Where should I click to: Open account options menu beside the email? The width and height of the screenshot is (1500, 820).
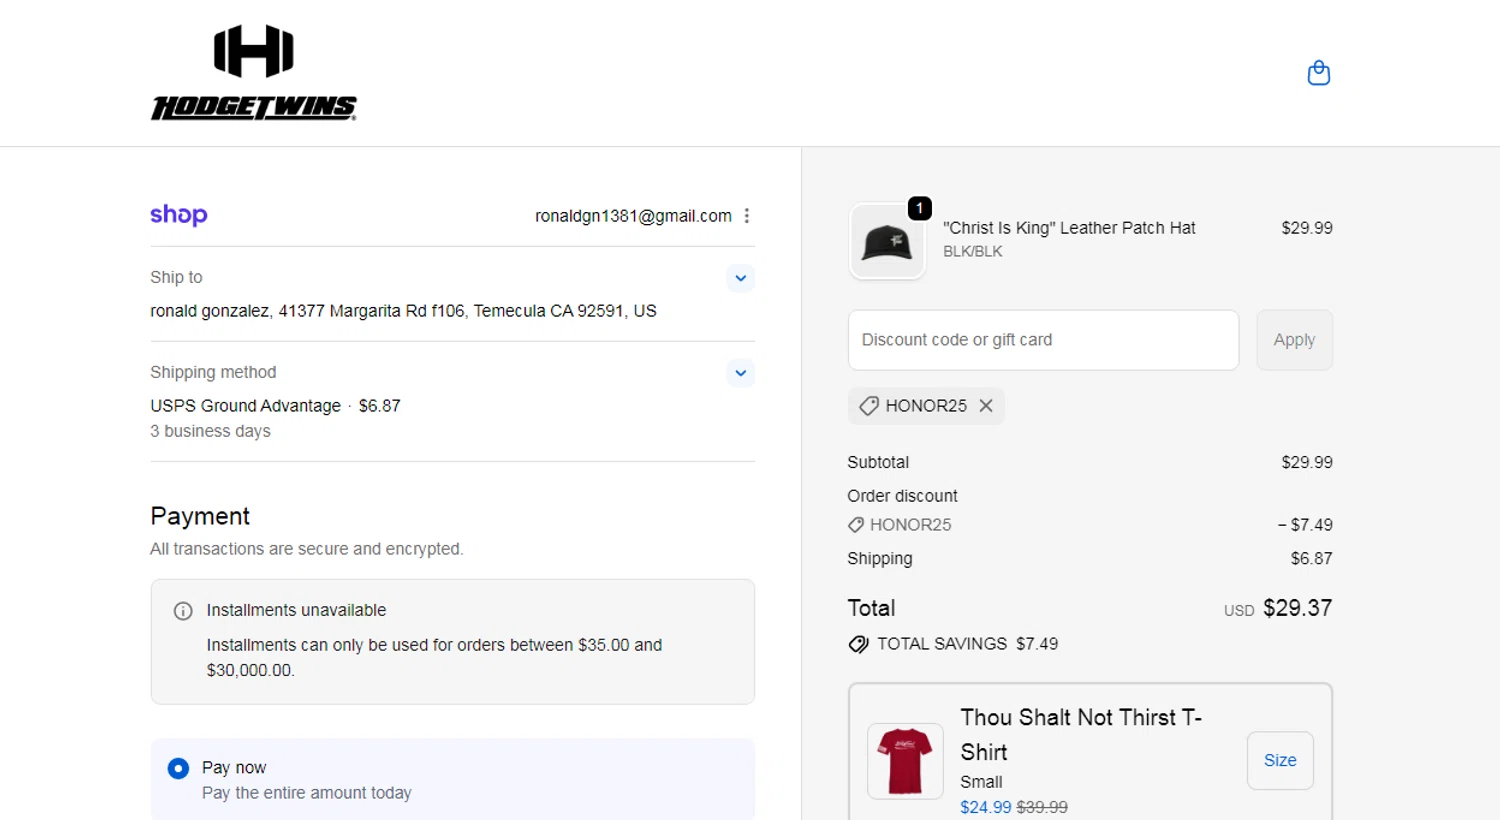coord(747,216)
